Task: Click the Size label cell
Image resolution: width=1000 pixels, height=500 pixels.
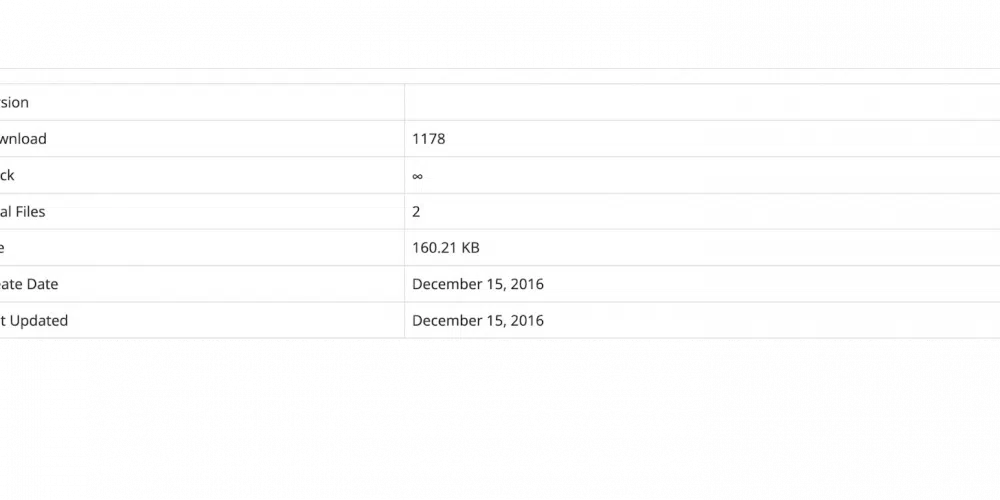Action: [3, 247]
